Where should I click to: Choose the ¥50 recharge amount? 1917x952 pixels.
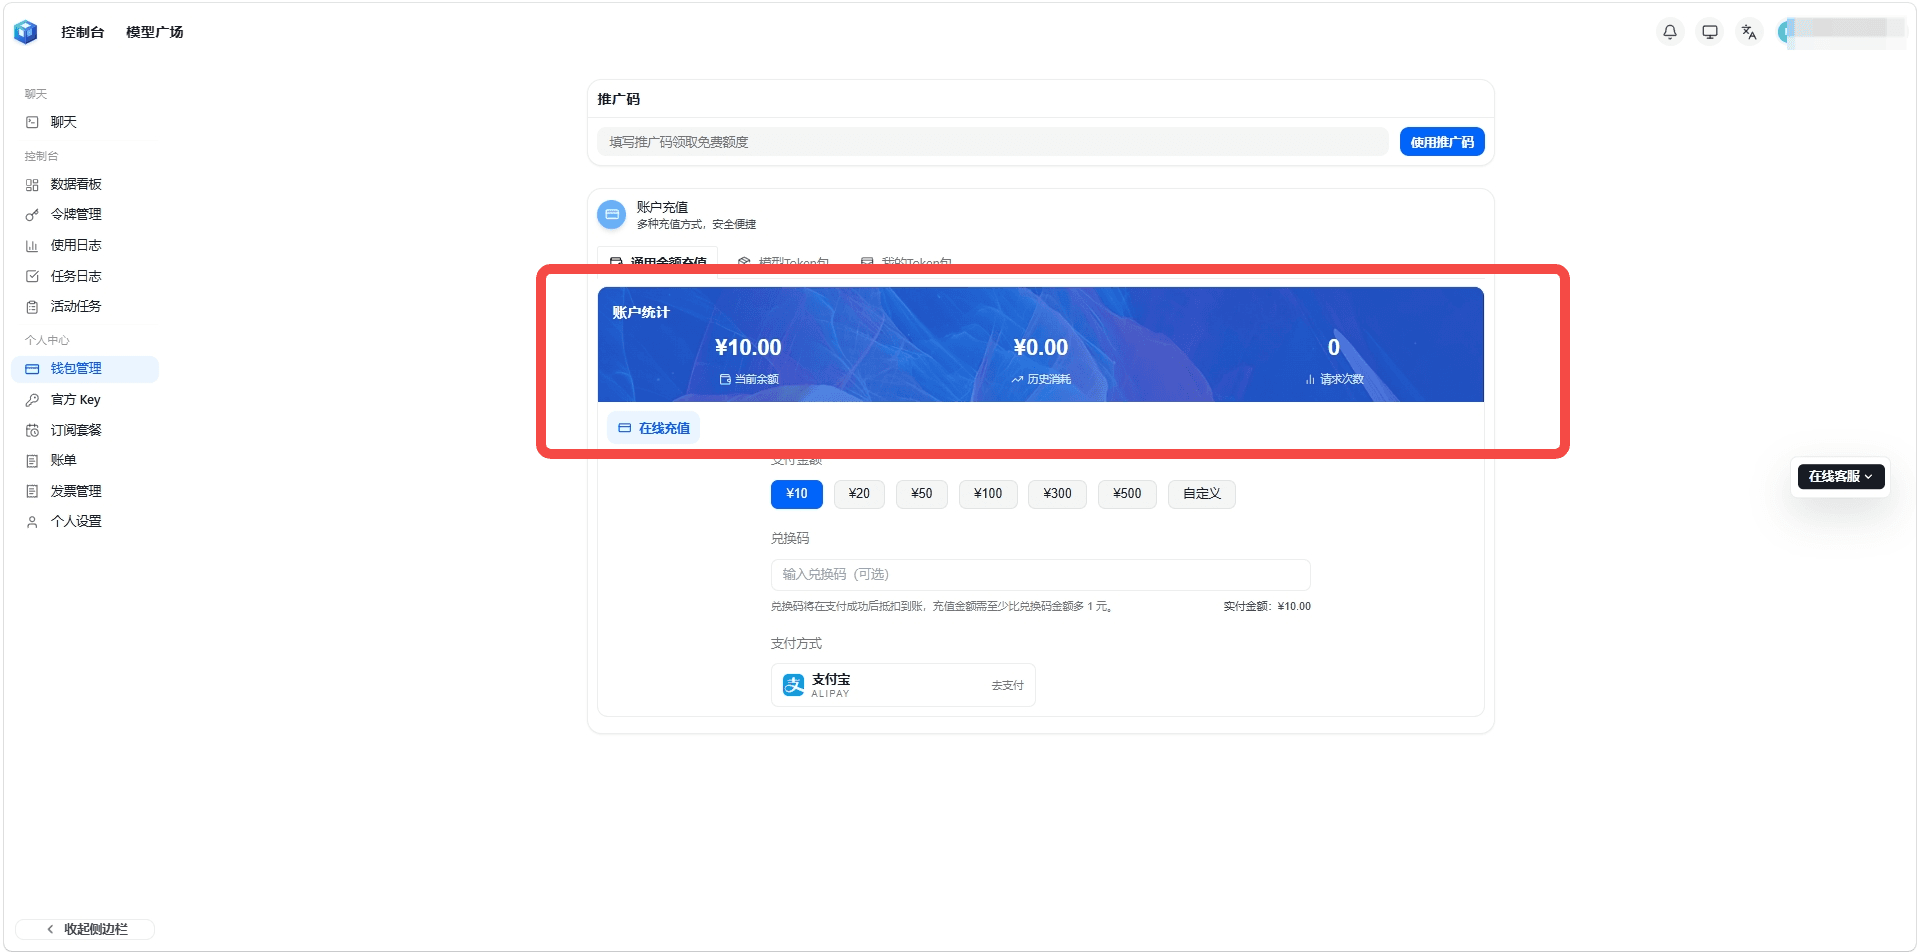tap(922, 494)
